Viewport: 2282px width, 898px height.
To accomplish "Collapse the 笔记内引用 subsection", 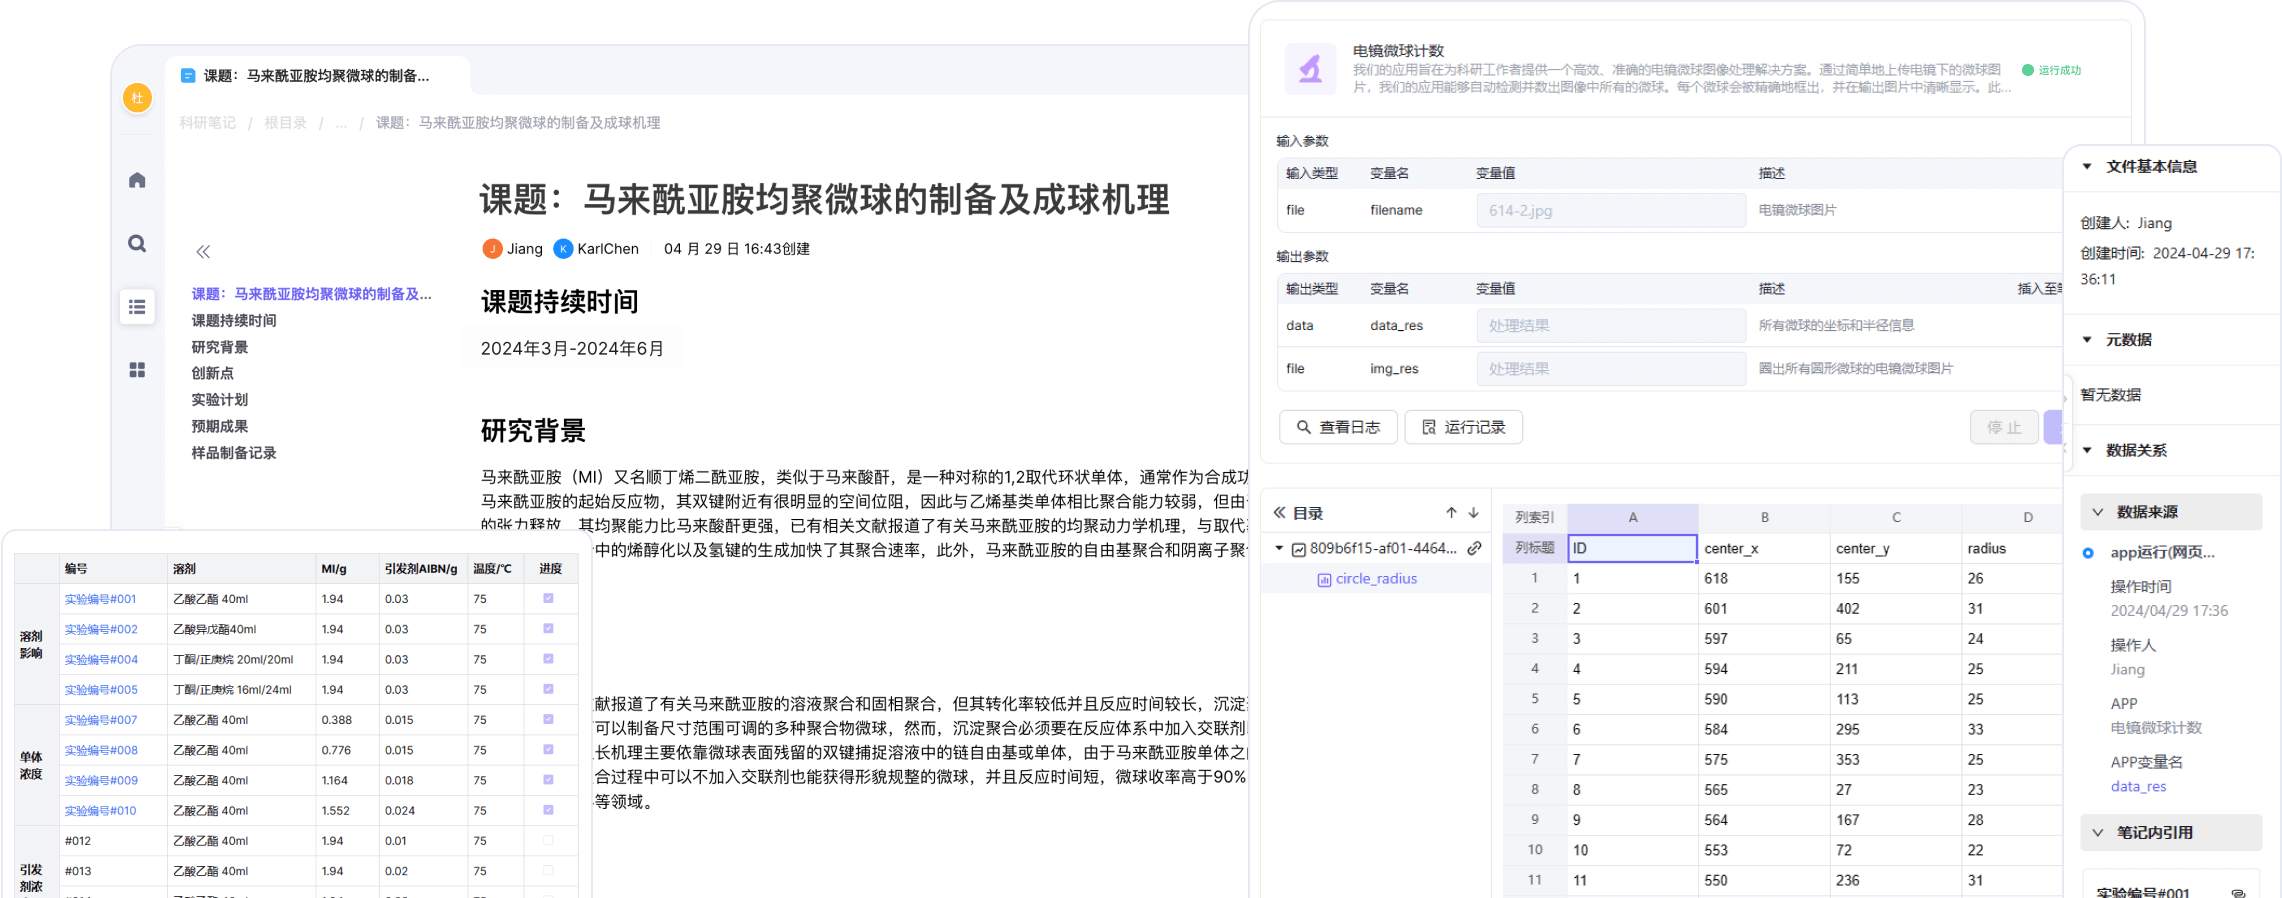I will [2098, 833].
